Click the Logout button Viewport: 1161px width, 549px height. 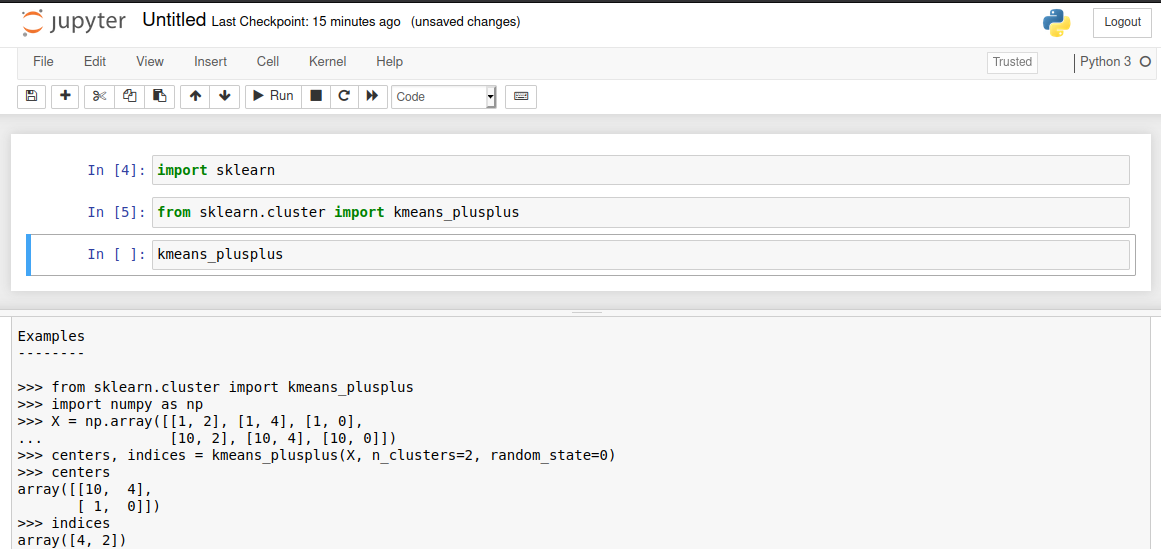pos(1122,22)
